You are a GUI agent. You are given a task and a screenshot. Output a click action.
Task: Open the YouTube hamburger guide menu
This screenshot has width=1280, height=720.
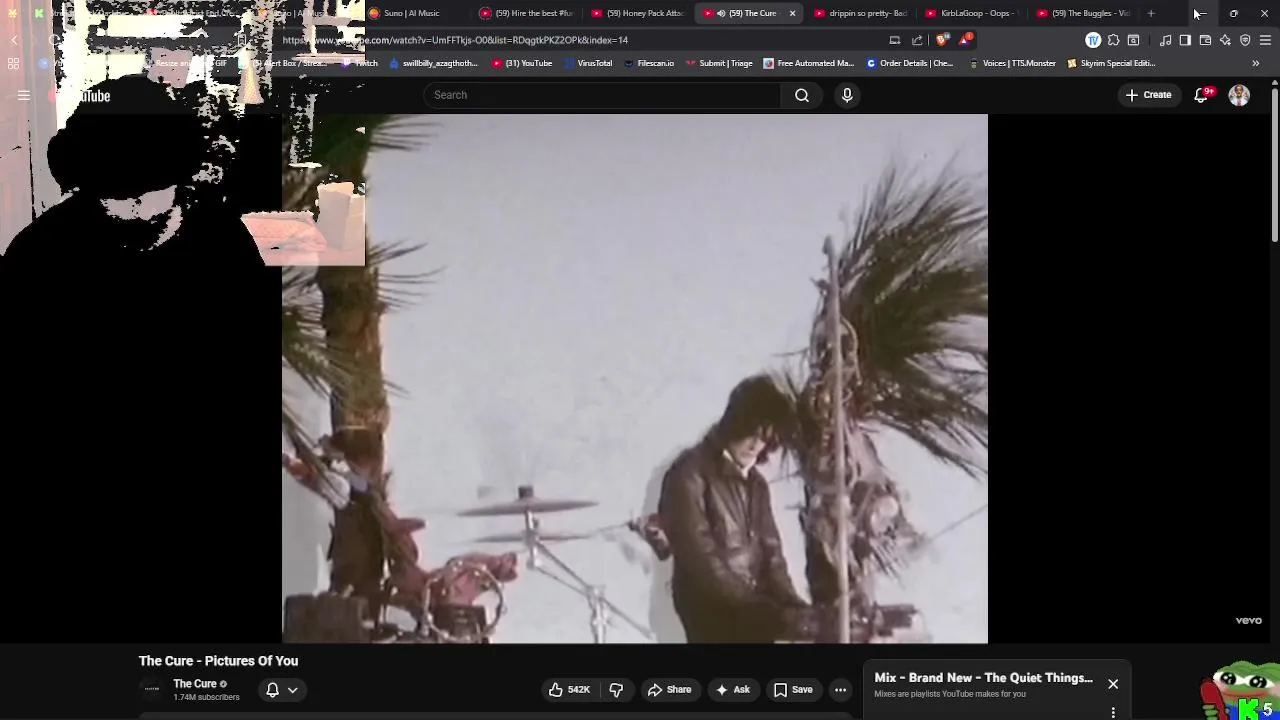coord(24,96)
